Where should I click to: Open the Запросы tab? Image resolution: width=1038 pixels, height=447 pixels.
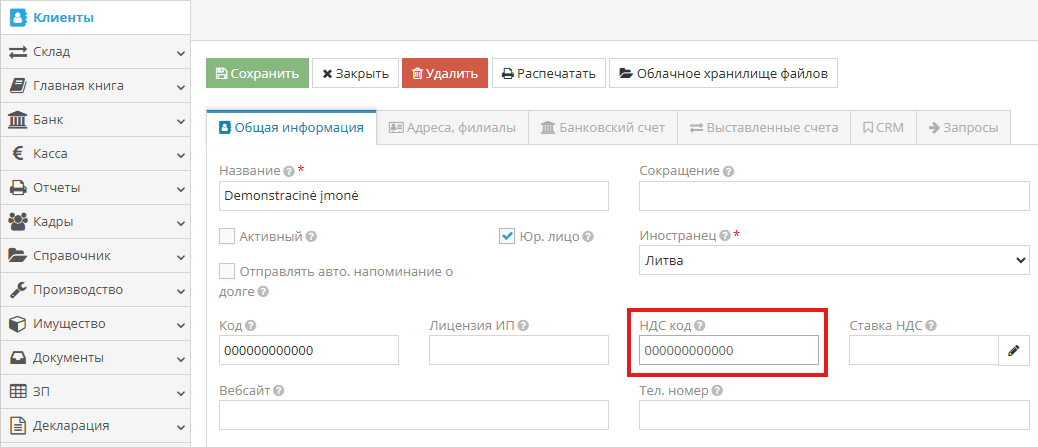coord(963,128)
